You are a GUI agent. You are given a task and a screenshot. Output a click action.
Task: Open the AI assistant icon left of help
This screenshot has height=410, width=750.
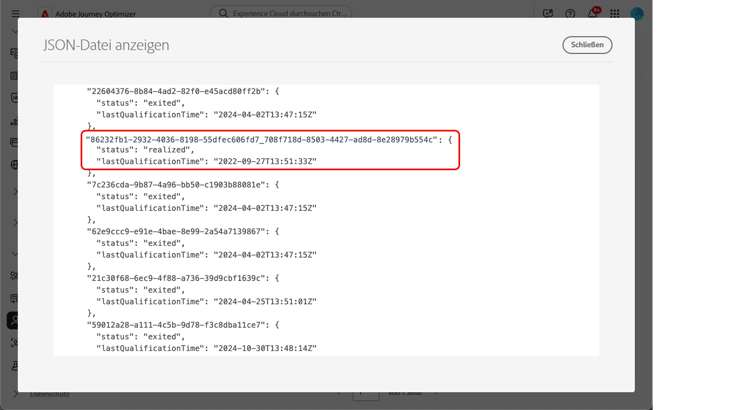[x=548, y=13]
